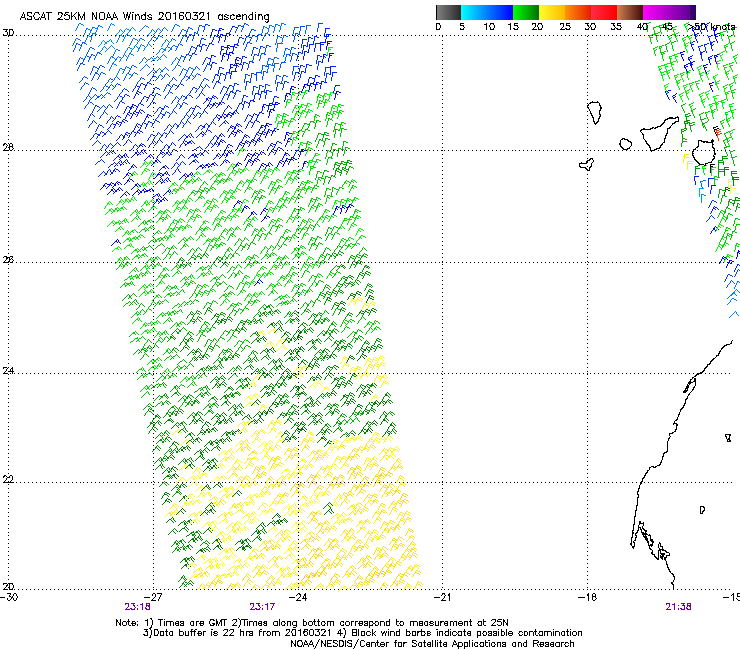
Task: Click the yellow 20-25 knots color segment
Action: (552, 12)
